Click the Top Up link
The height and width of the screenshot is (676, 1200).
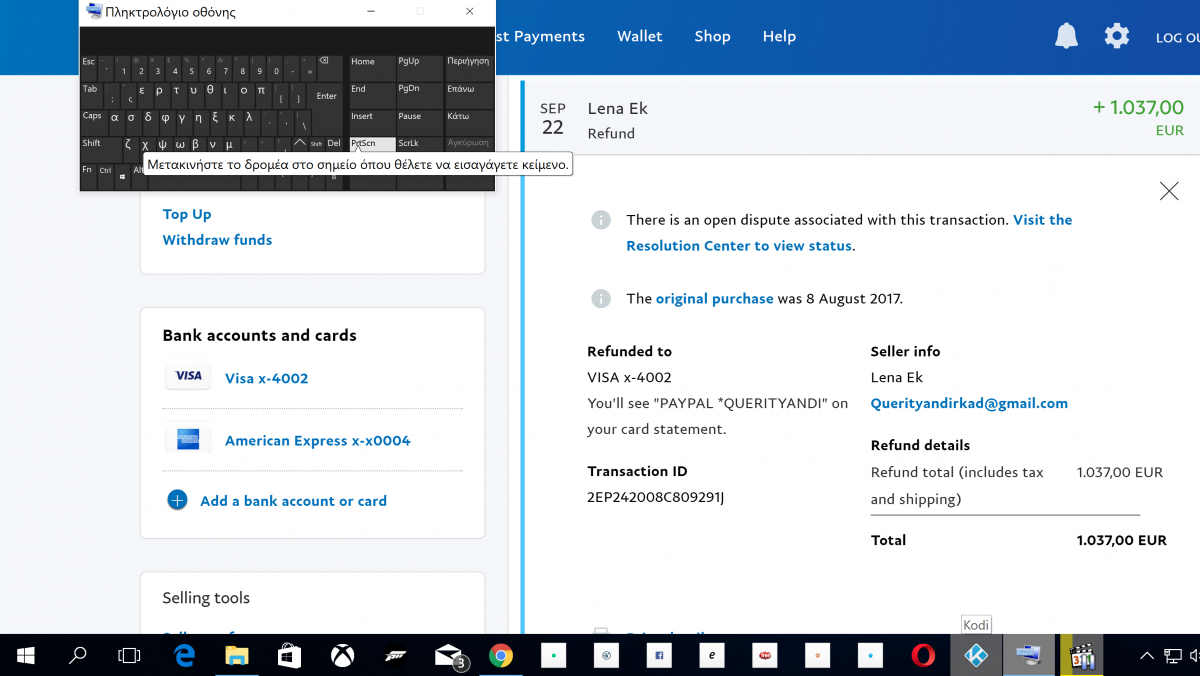187,214
